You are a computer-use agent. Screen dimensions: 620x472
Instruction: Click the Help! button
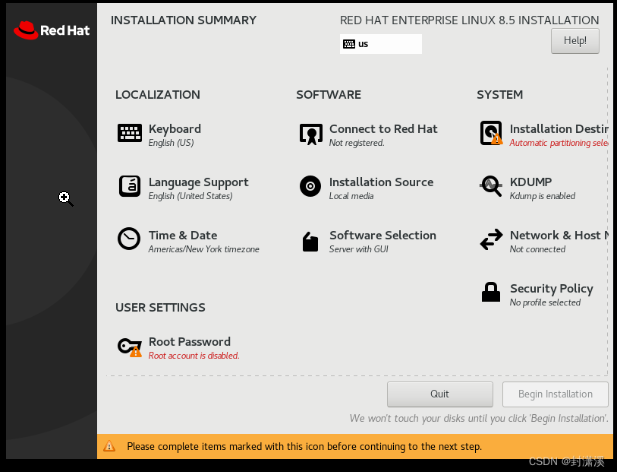(x=575, y=41)
